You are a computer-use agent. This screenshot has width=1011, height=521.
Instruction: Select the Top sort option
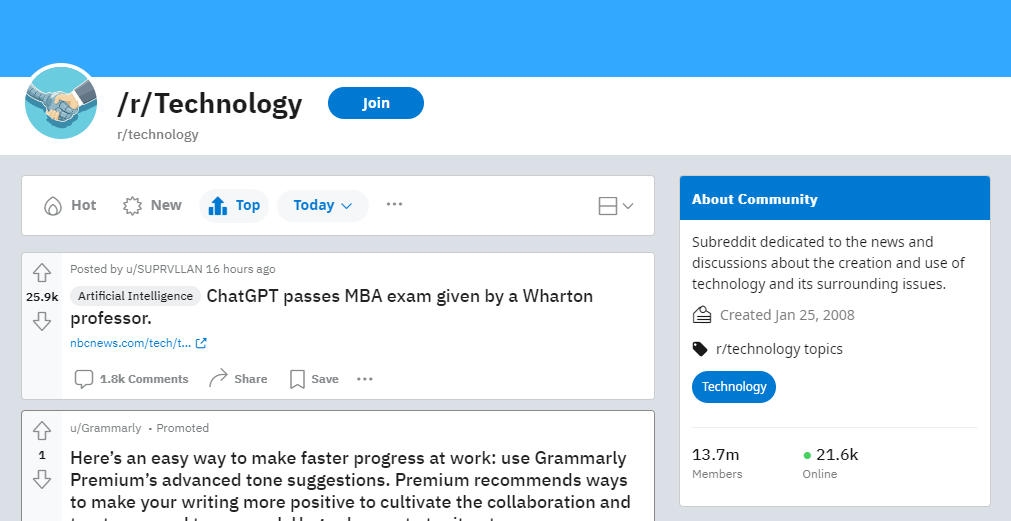pyautogui.click(x=234, y=206)
